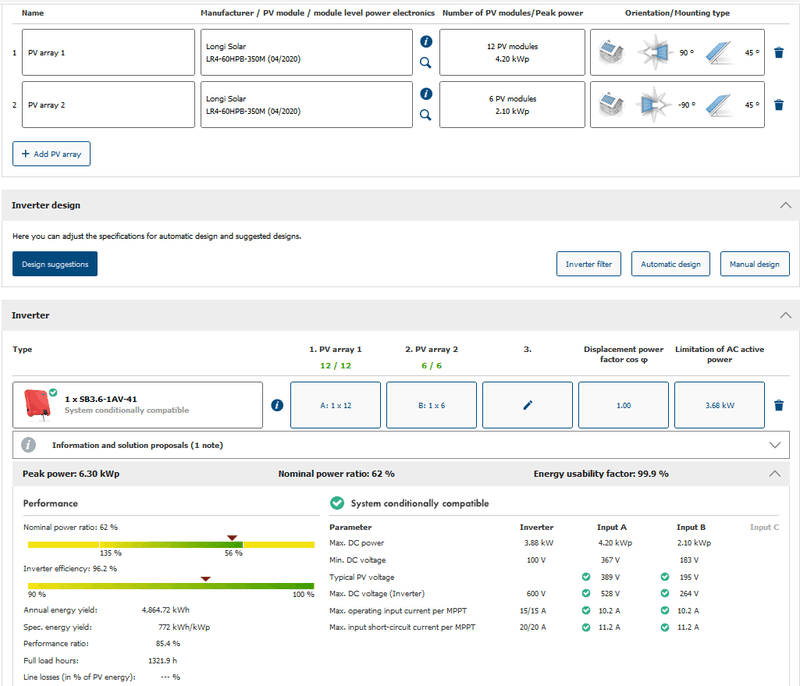Click the Add PV array button

[x=52, y=154]
